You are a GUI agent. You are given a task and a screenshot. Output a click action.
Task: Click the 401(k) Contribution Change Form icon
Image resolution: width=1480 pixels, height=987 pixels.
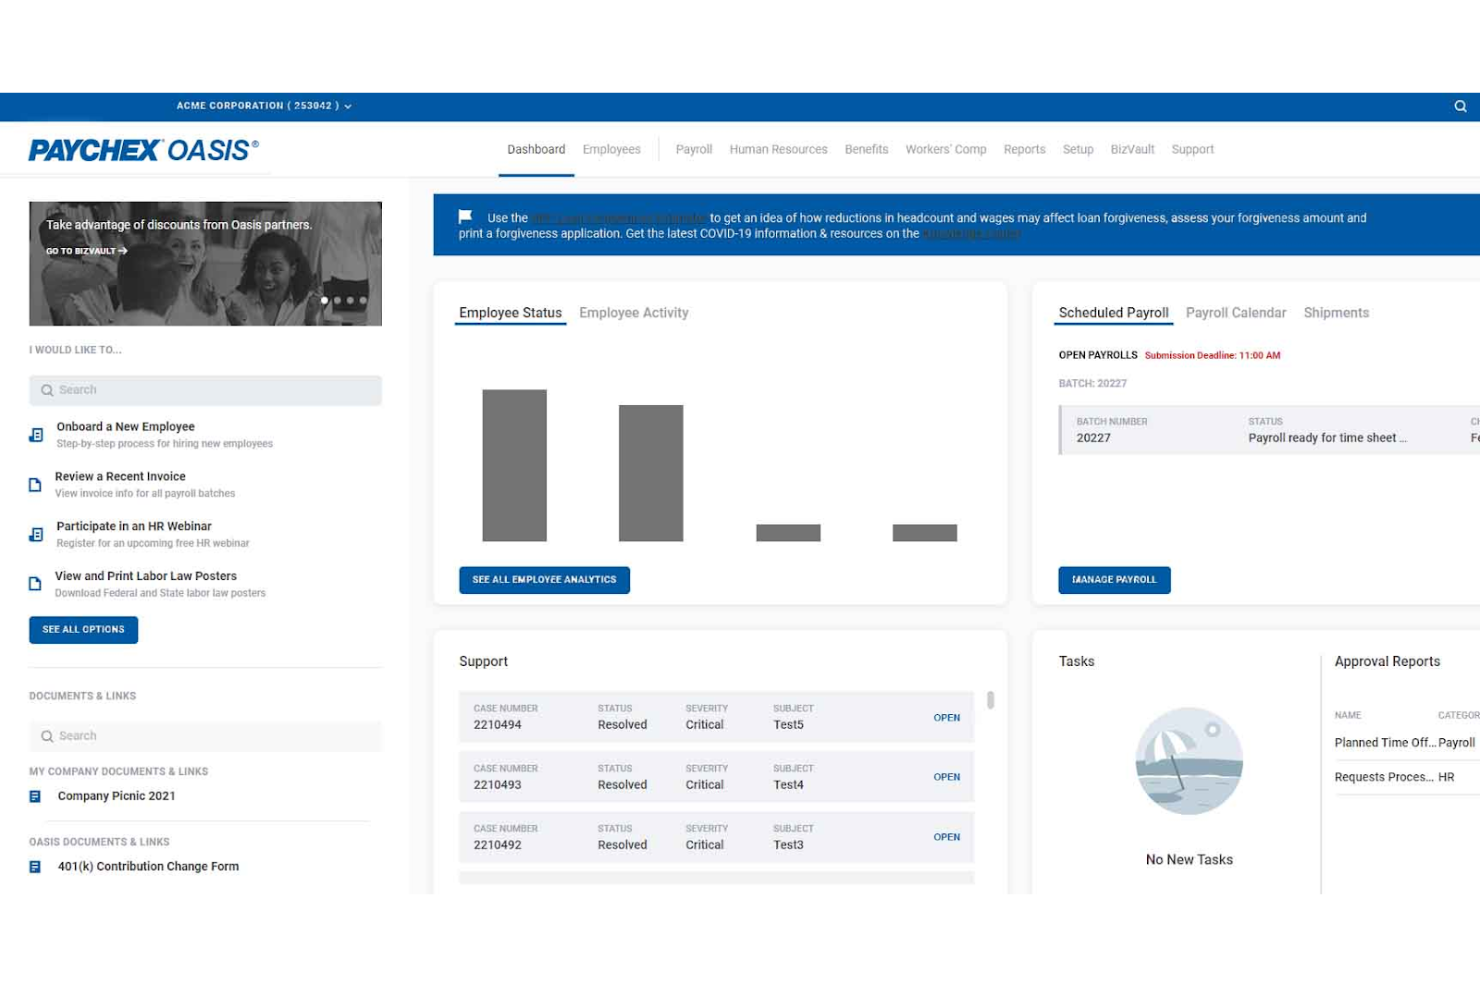click(x=35, y=867)
